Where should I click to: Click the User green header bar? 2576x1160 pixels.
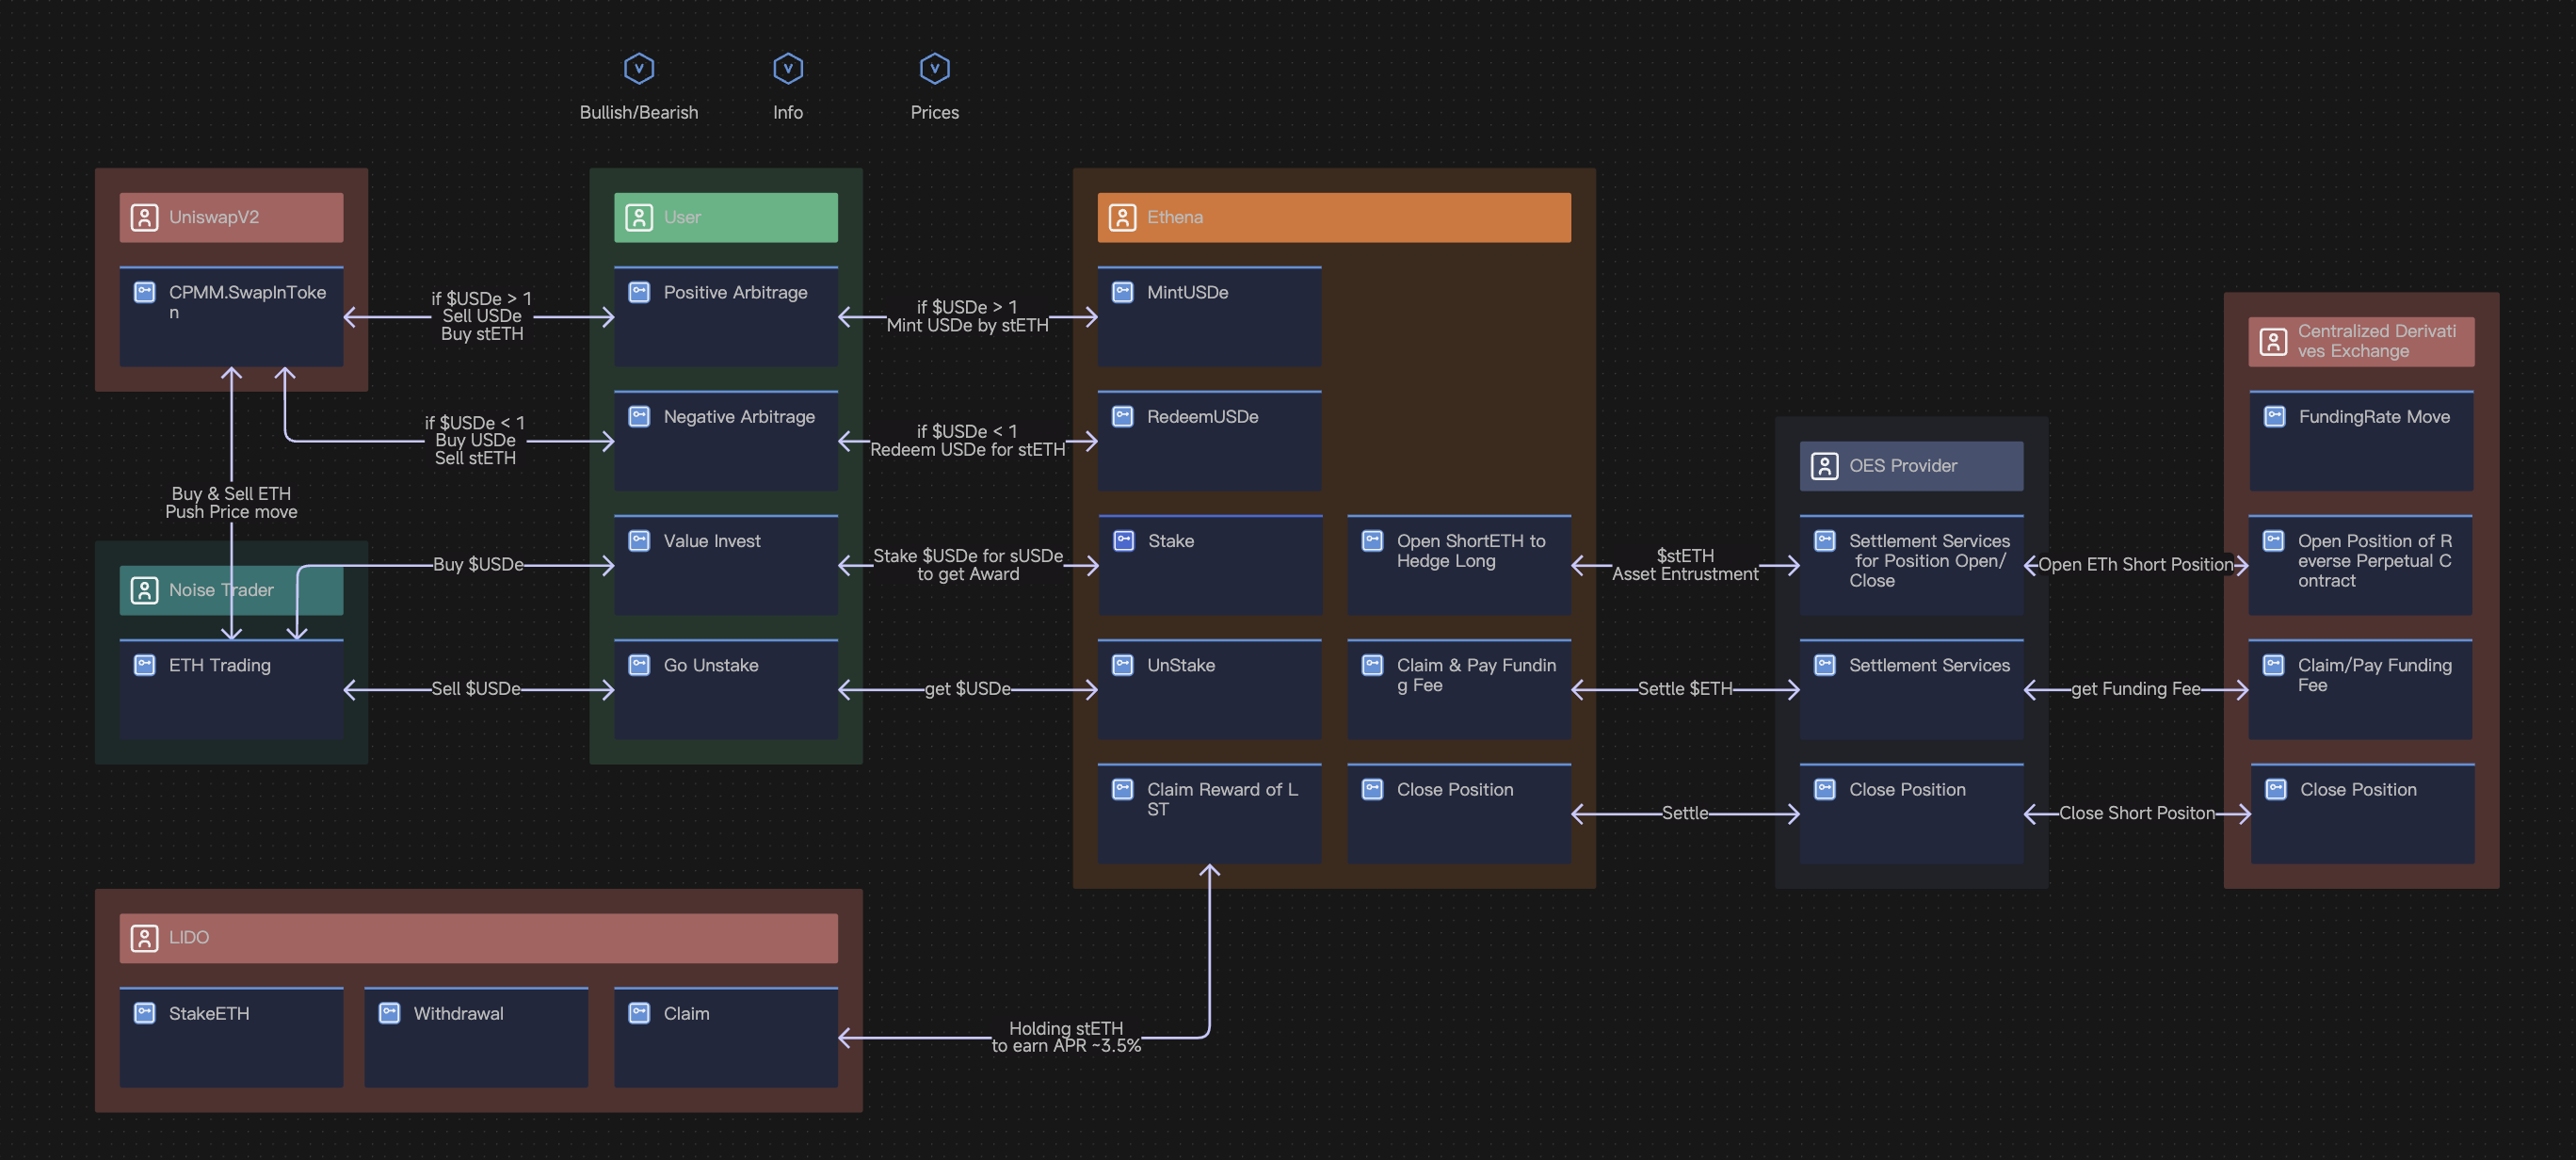pos(725,217)
